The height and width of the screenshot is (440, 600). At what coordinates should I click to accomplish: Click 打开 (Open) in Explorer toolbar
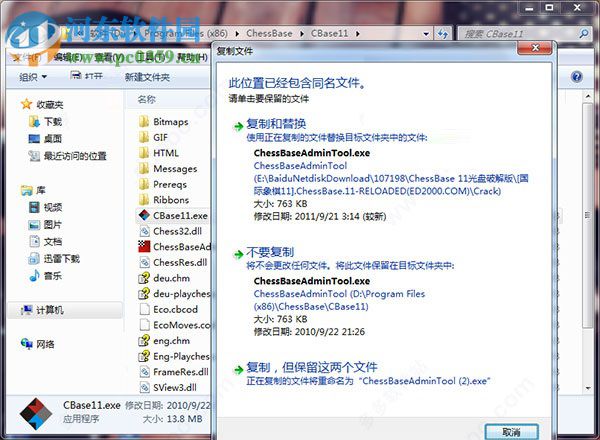(87, 77)
